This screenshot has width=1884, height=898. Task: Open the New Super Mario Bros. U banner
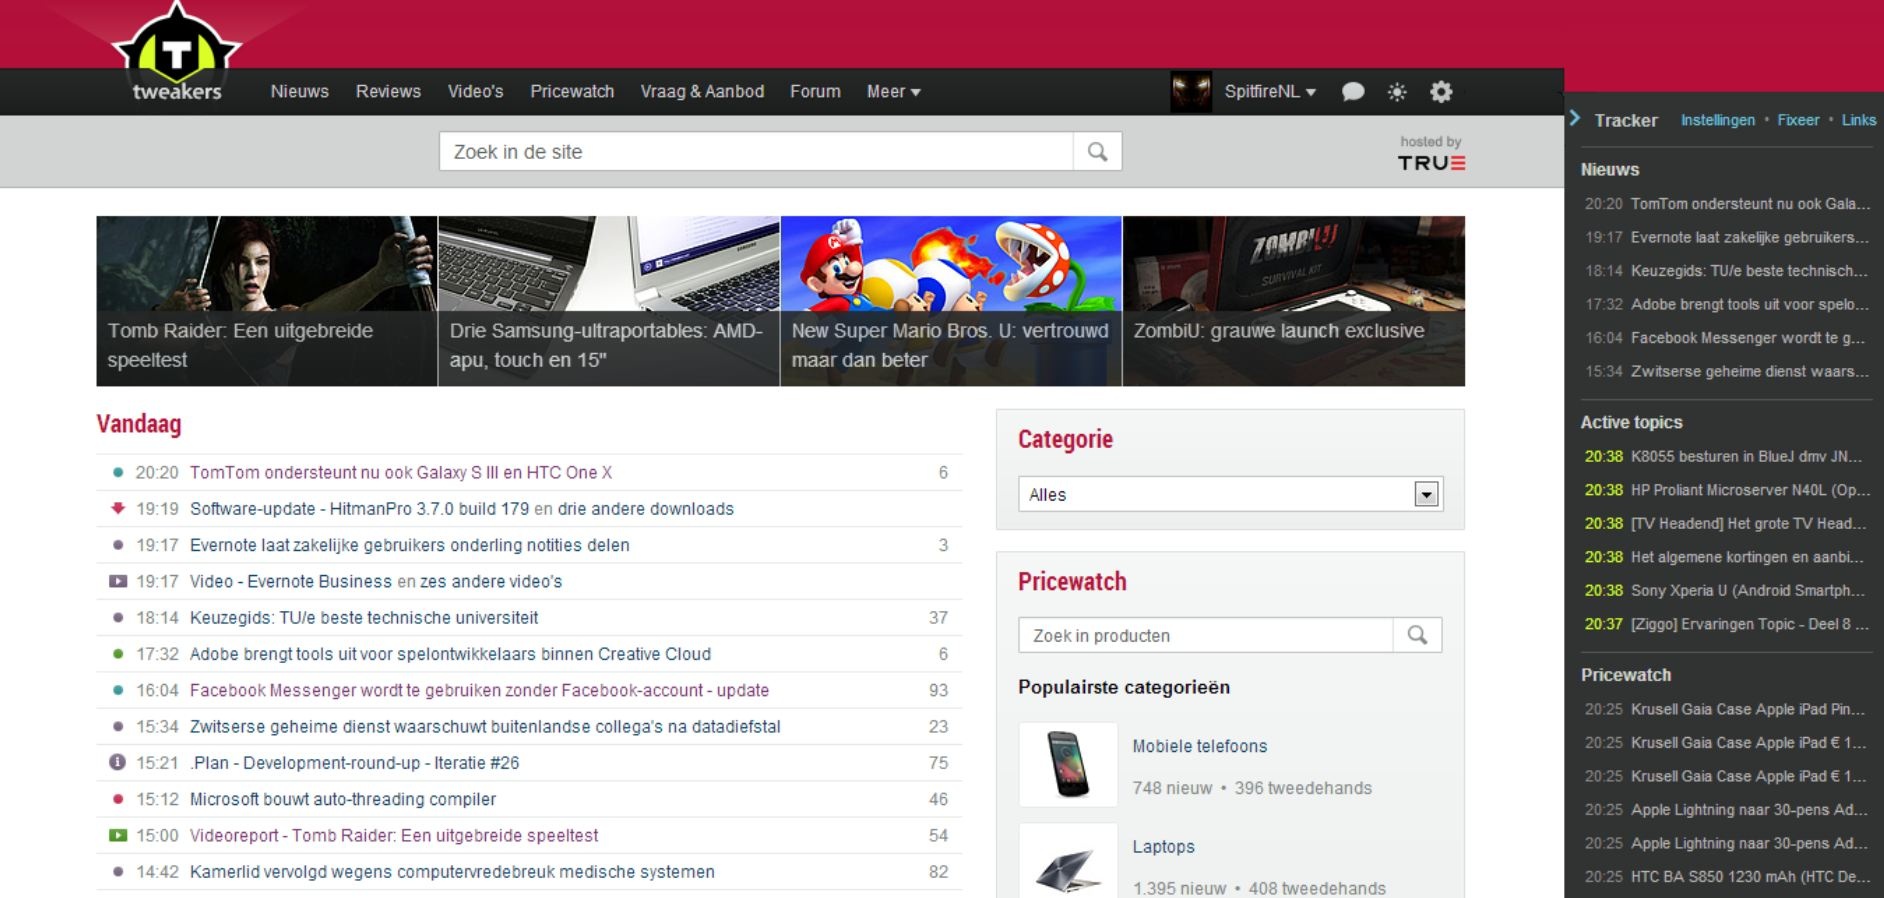(x=951, y=301)
